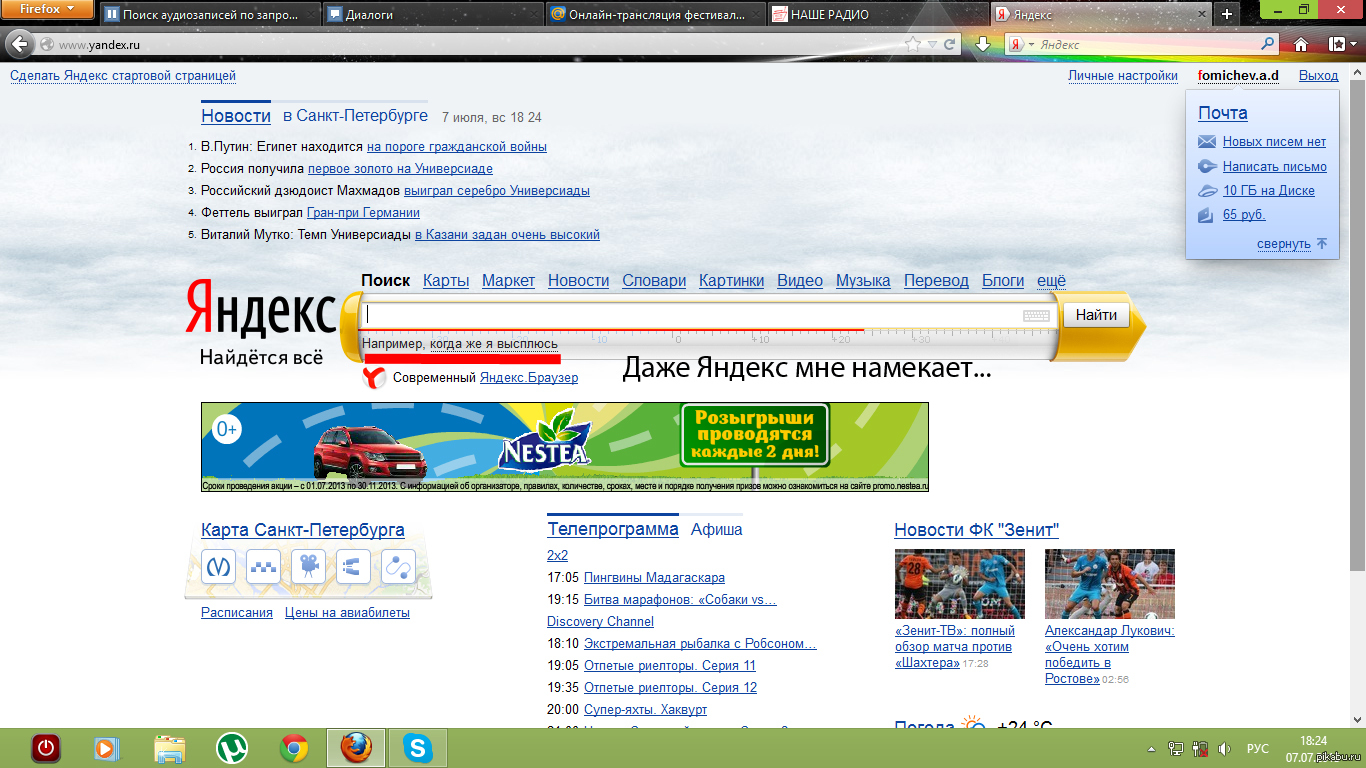Open uTorrent from the taskbar

(x=232, y=748)
